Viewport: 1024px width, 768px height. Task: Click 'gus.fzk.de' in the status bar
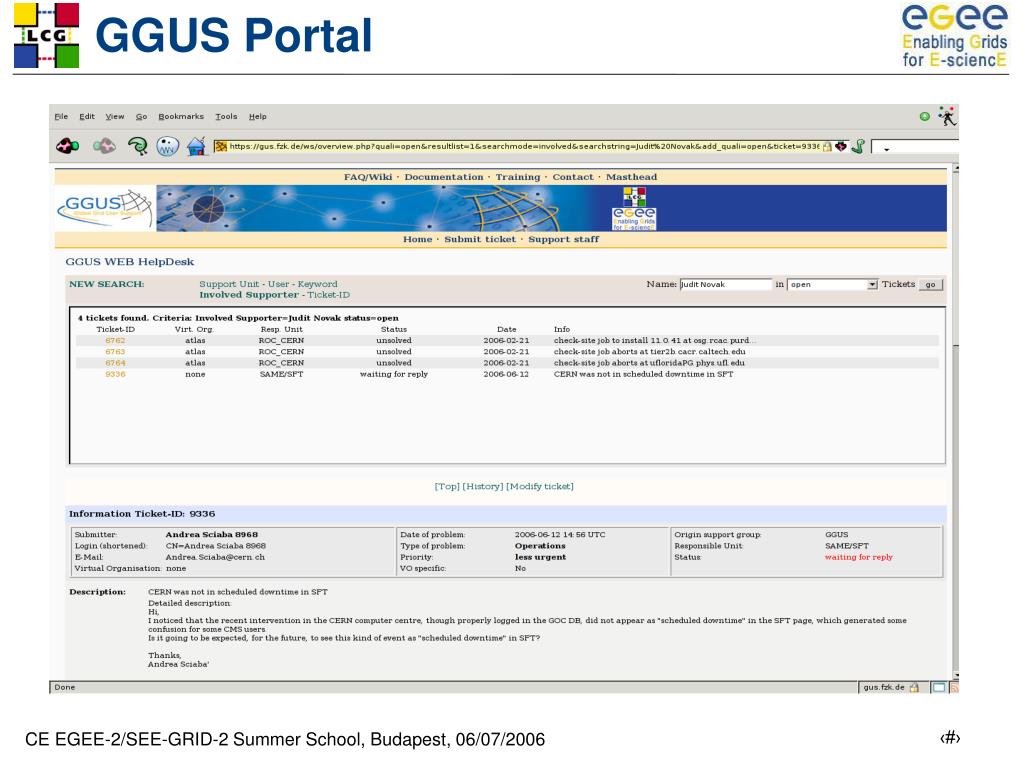(884, 687)
